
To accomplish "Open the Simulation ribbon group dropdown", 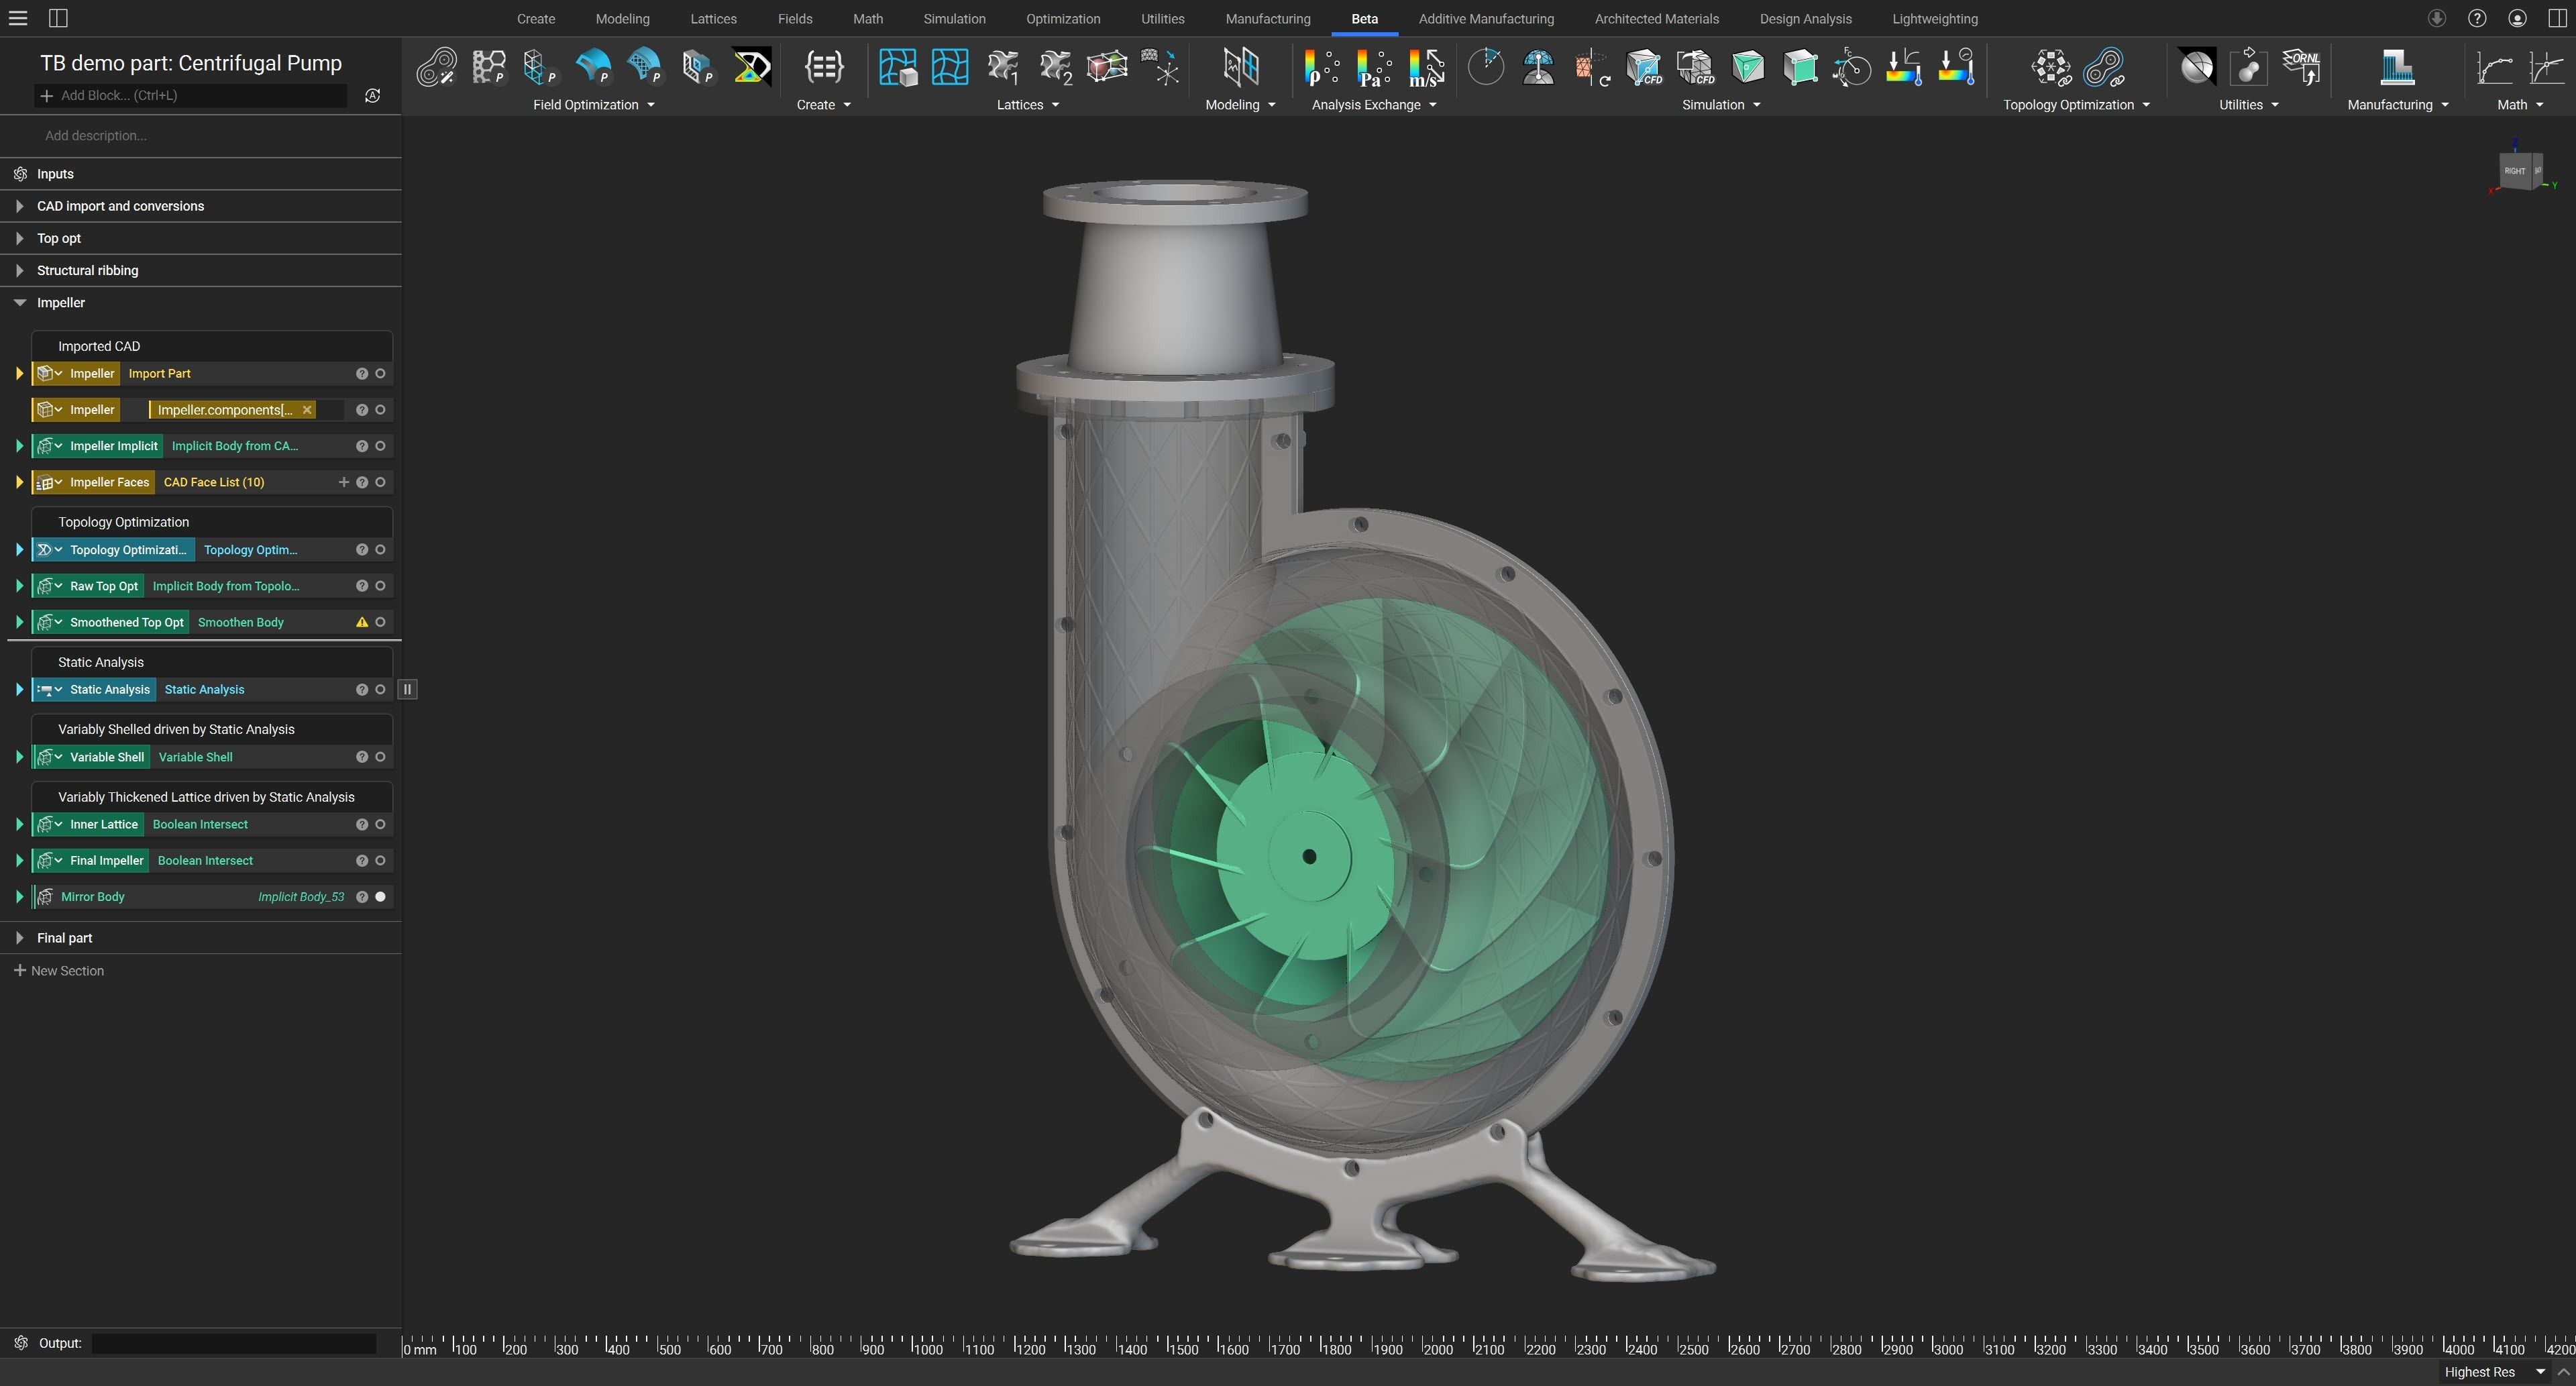I will (x=1756, y=105).
